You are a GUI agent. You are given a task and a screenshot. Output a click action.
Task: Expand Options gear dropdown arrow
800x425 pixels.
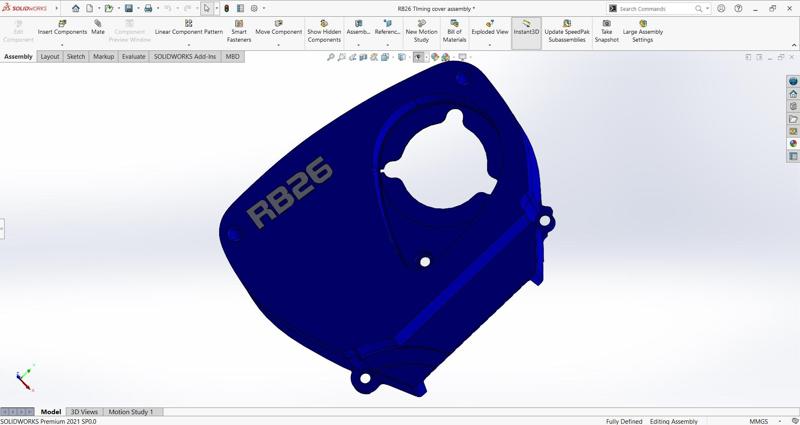point(263,9)
